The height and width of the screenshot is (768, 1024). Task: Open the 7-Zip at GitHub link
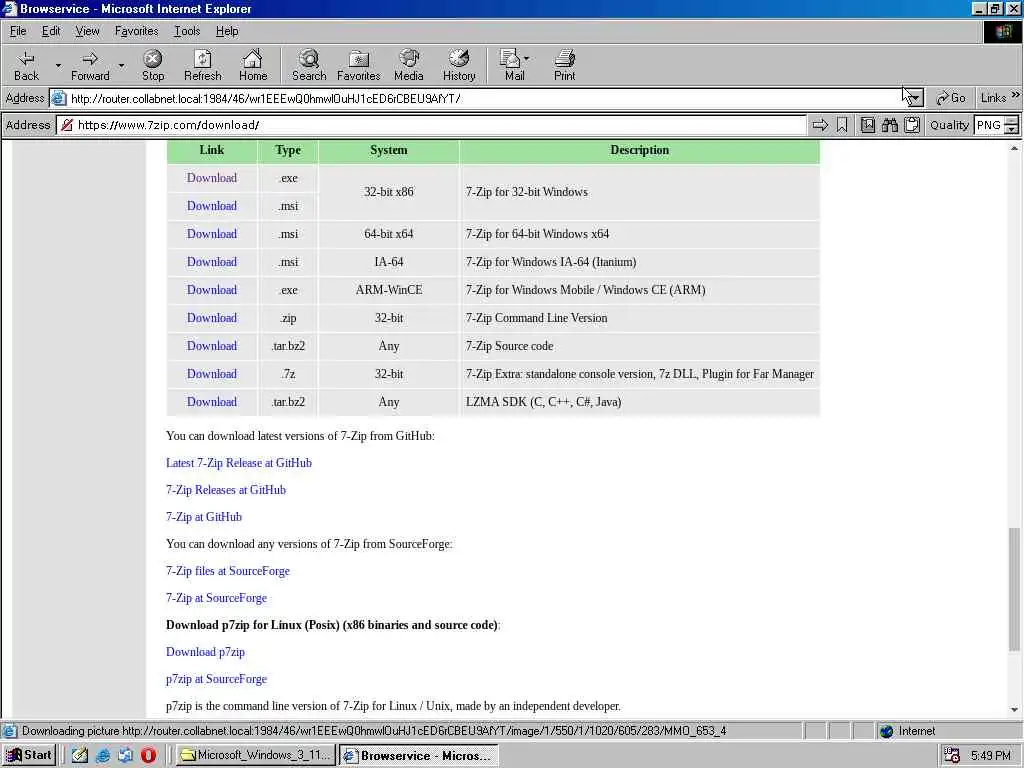[x=204, y=517]
